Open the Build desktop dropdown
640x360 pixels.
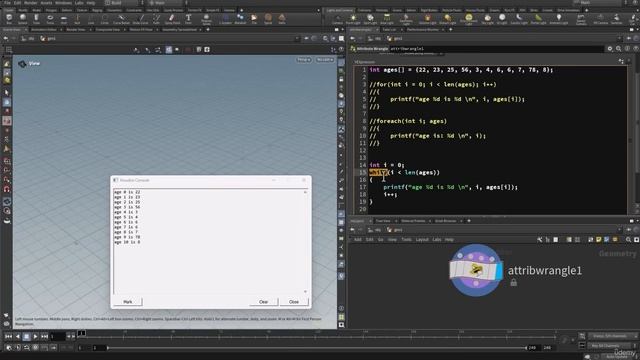(x=123, y=3)
